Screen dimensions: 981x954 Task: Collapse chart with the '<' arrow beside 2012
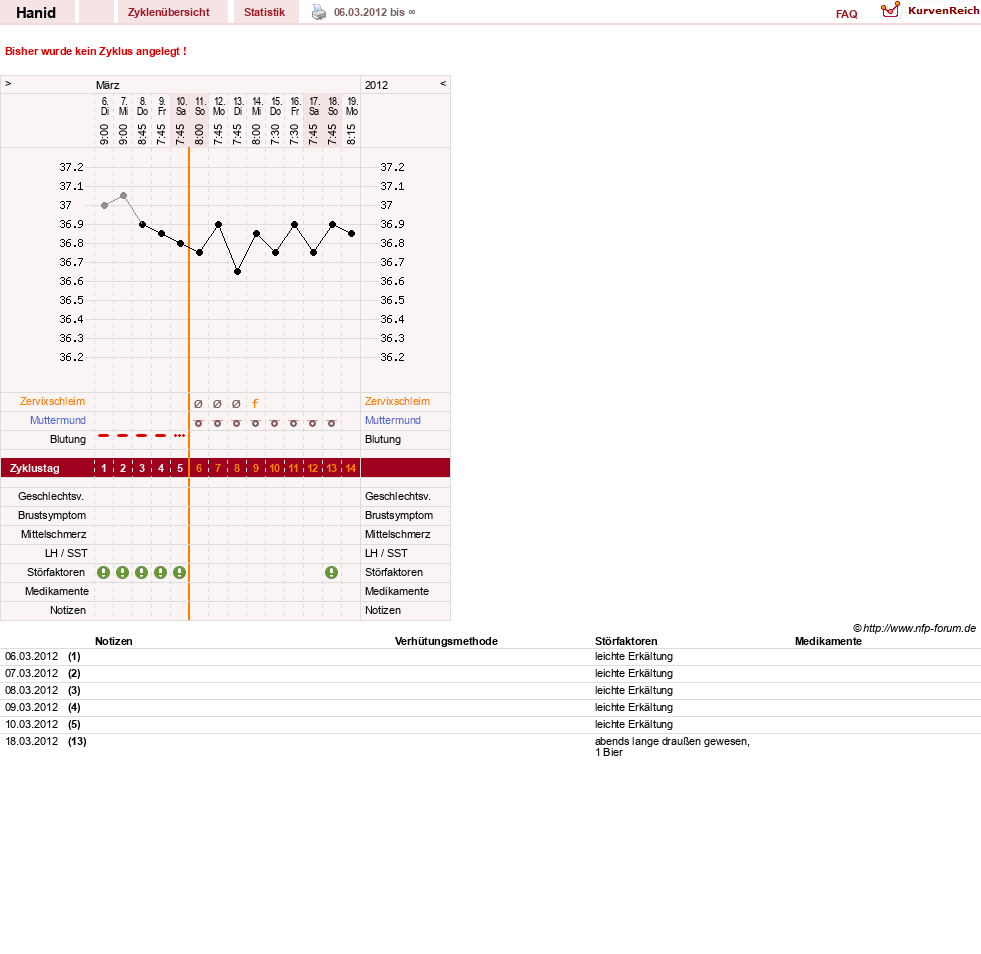(x=443, y=83)
